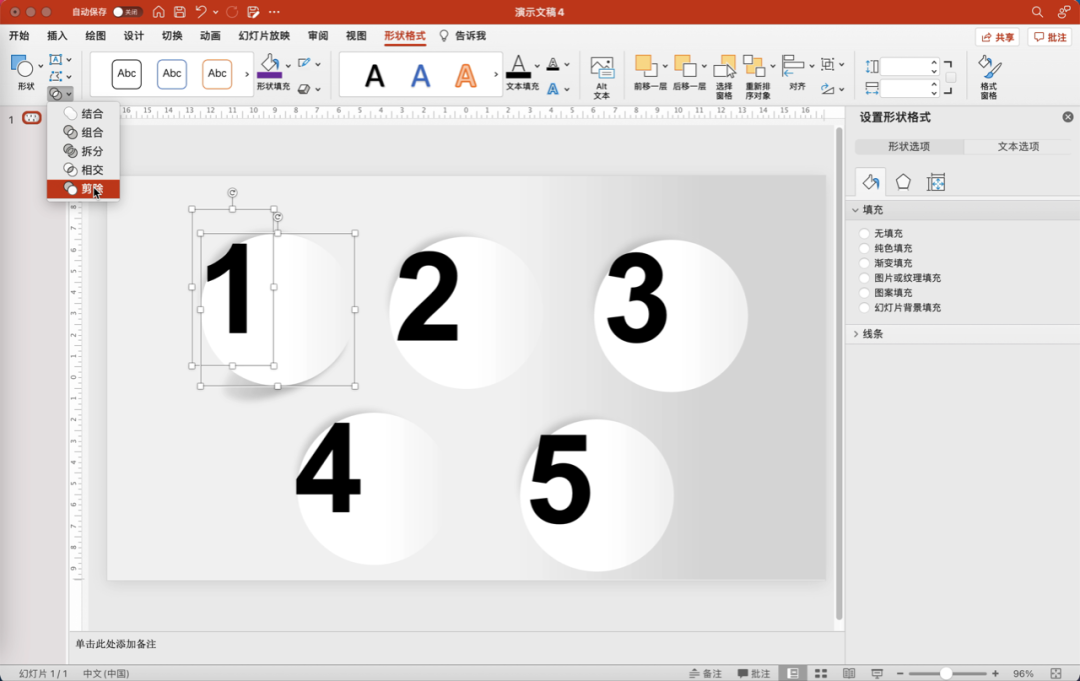
Task: Click the text outline A icon
Action: (552, 64)
